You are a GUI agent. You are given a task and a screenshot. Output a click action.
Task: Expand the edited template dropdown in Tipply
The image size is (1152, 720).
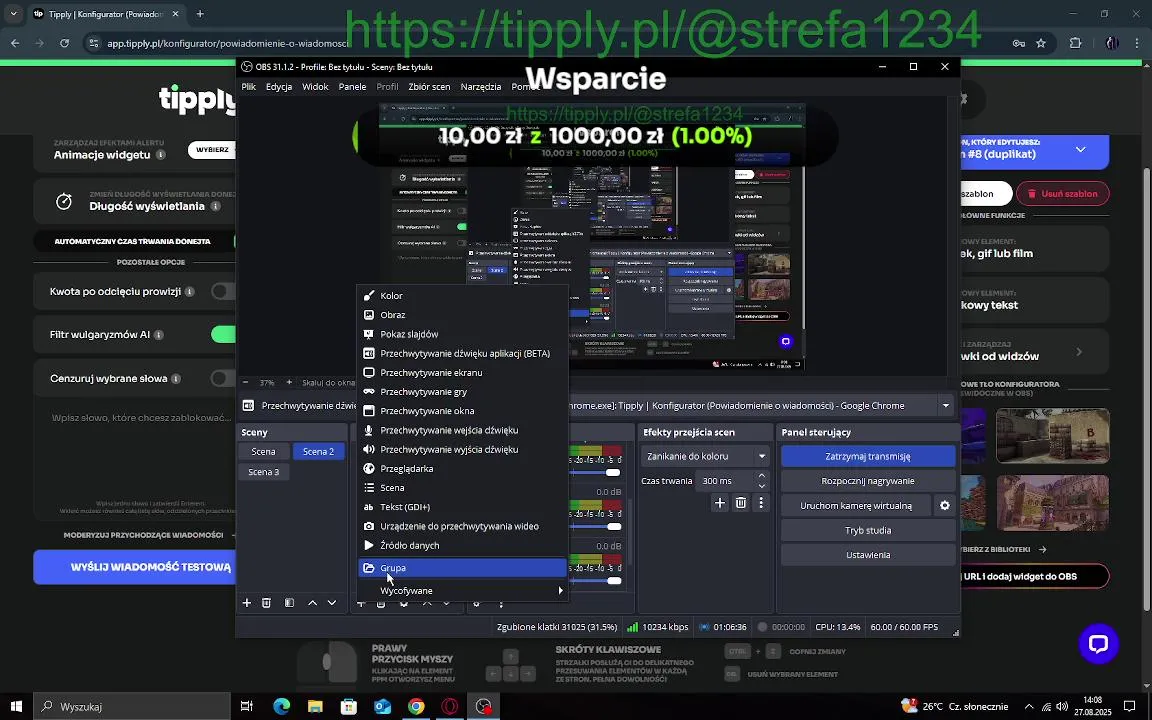[1080, 149]
